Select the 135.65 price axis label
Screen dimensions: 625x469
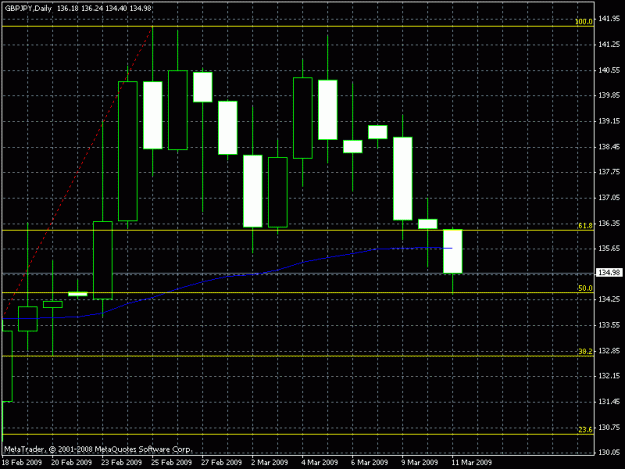(x=609, y=248)
